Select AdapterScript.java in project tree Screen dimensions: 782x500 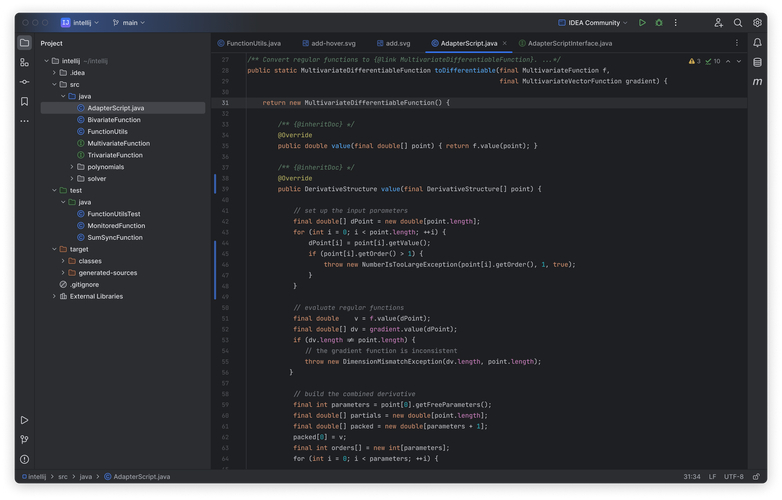(x=123, y=108)
